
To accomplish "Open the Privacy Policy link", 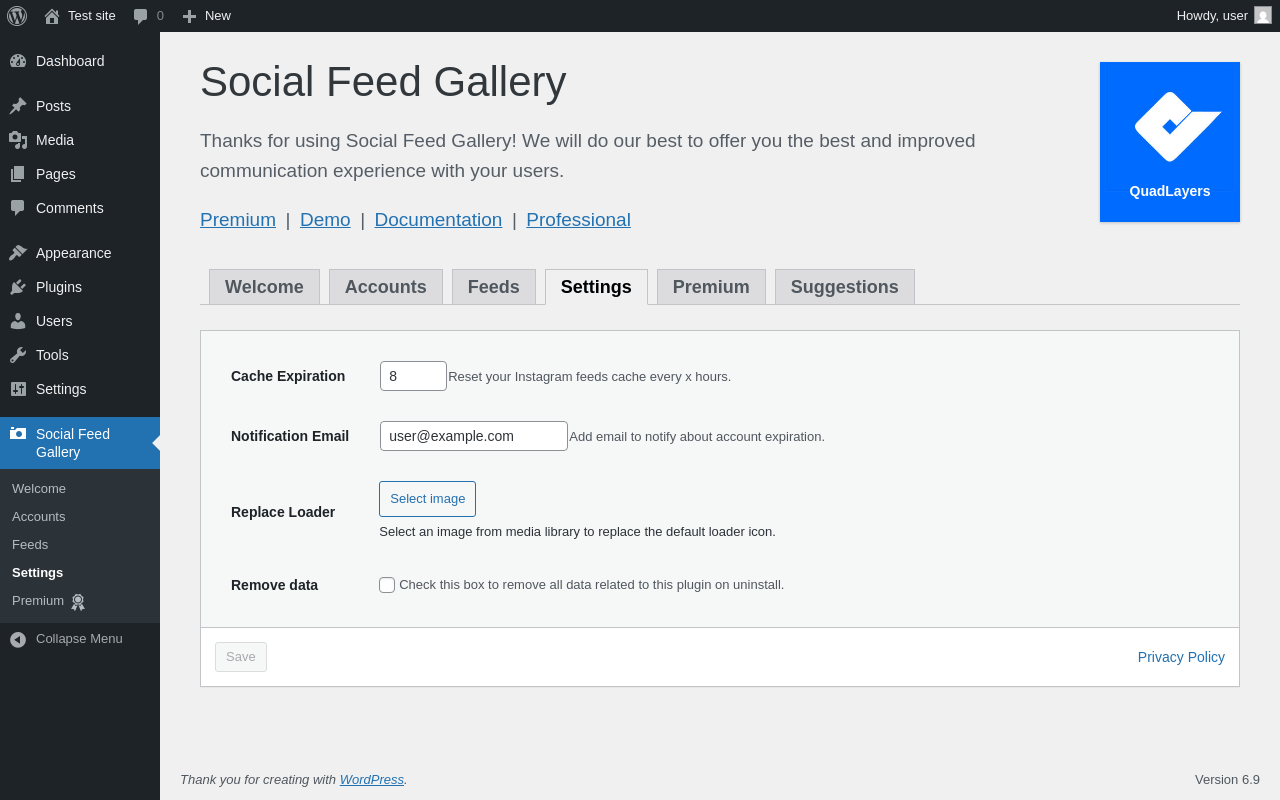I will click(x=1181, y=657).
